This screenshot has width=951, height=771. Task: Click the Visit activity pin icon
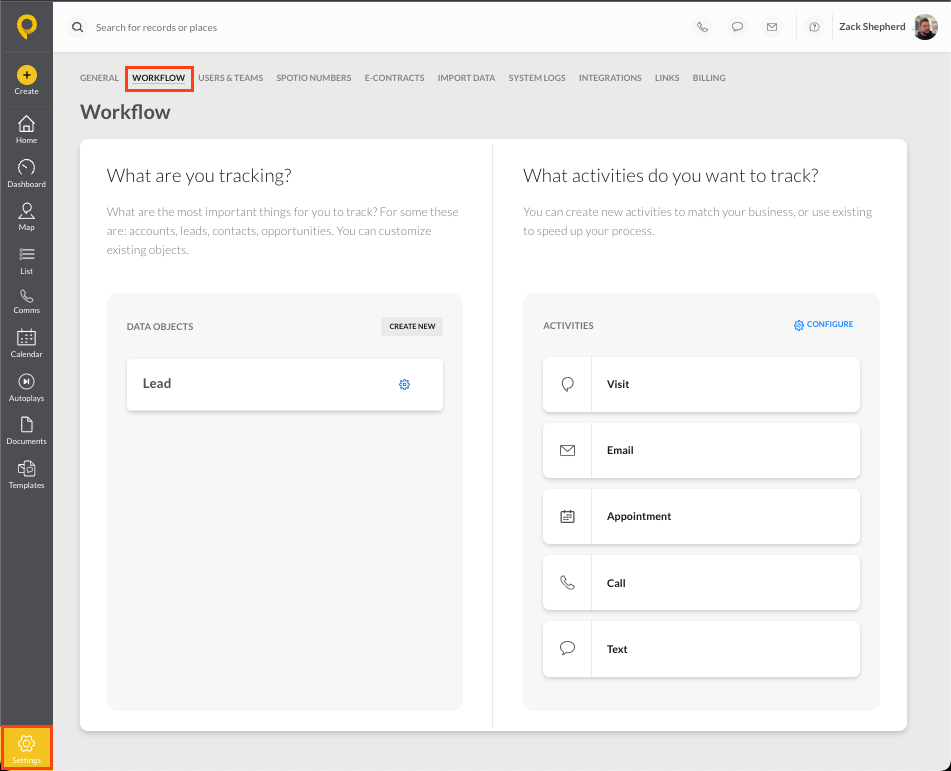[x=568, y=384]
